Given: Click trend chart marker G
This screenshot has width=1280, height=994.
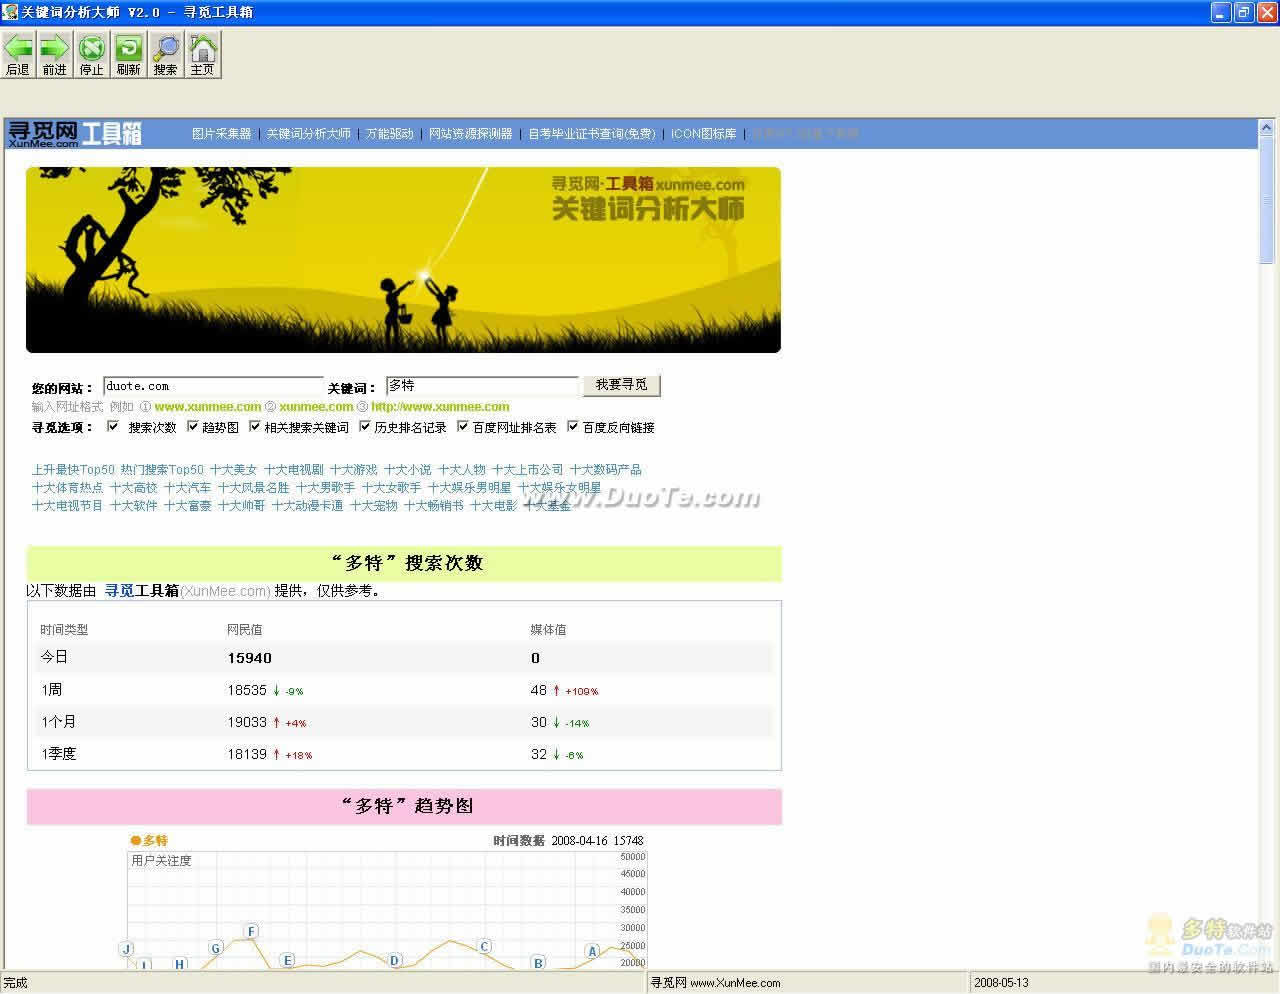Looking at the screenshot, I should click(x=215, y=948).
